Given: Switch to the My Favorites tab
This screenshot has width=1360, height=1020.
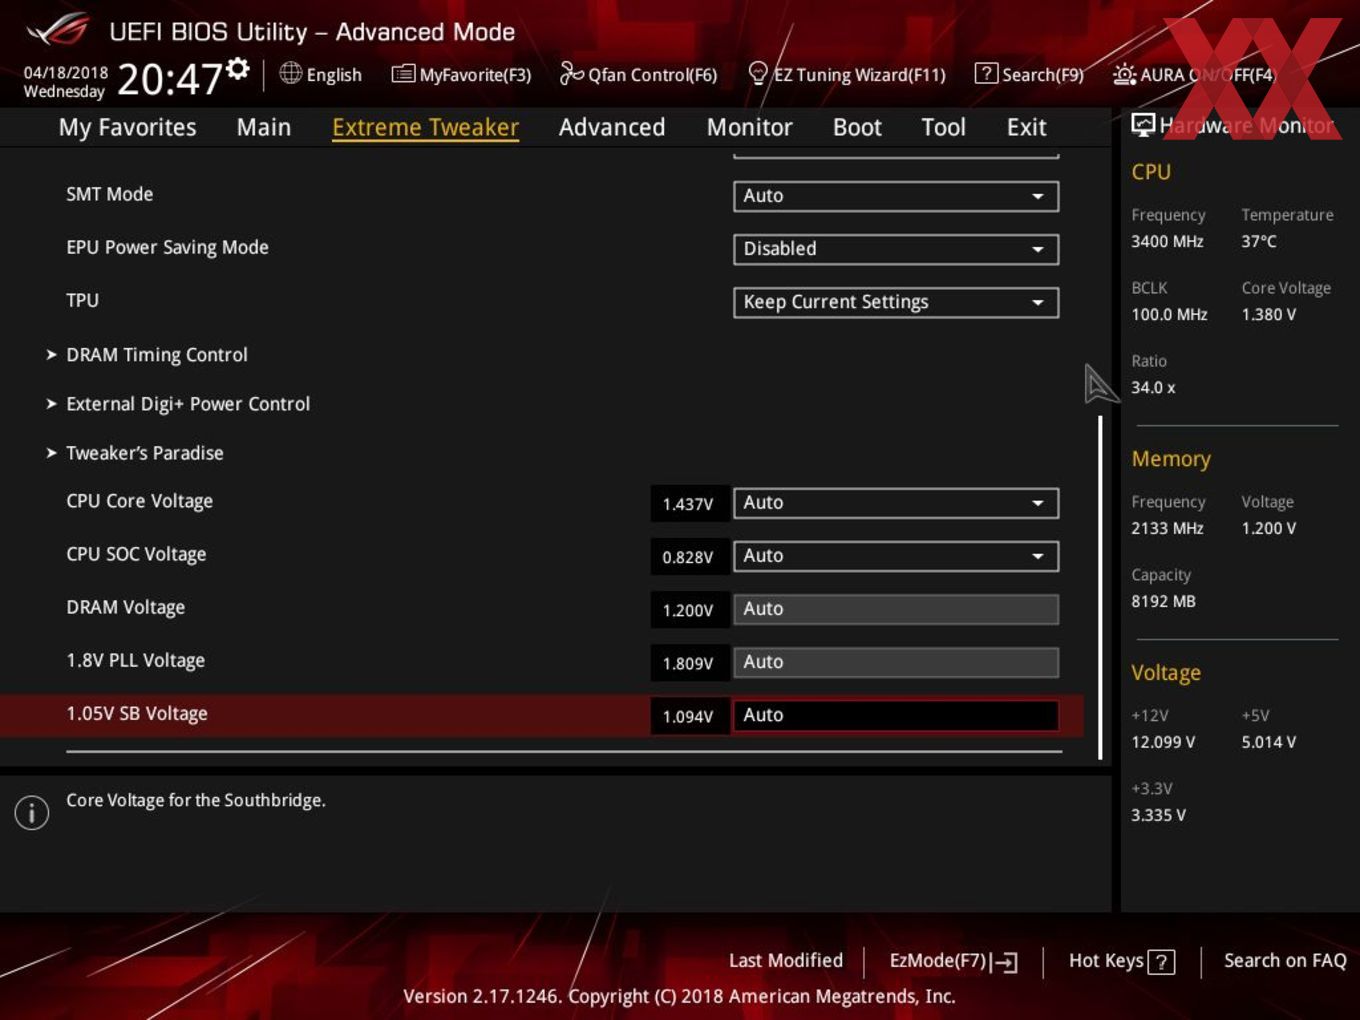Looking at the screenshot, I should (127, 127).
